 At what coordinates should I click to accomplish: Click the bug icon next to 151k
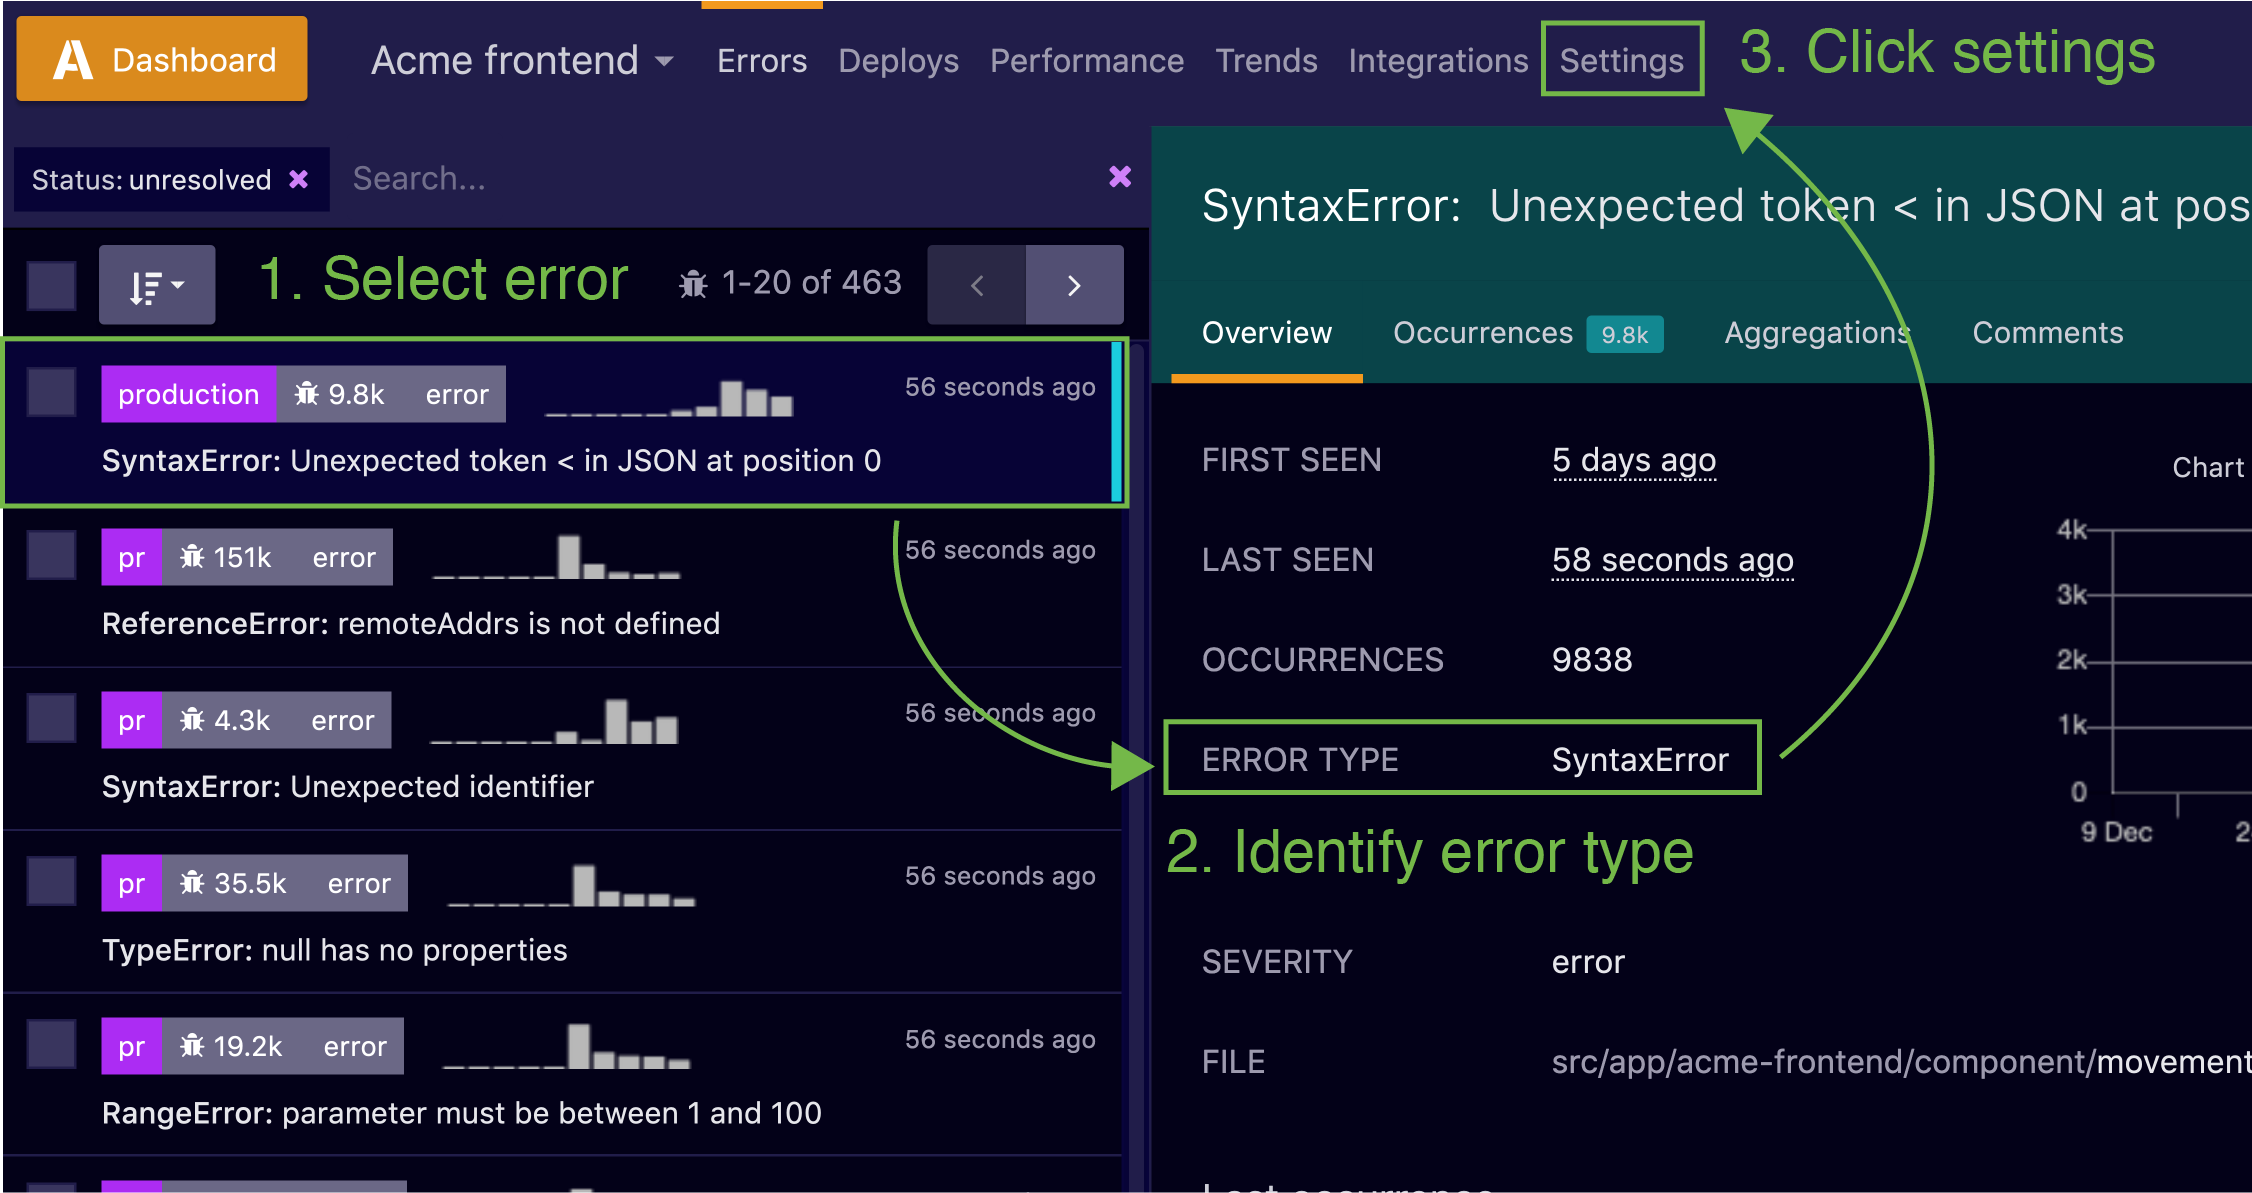(193, 557)
